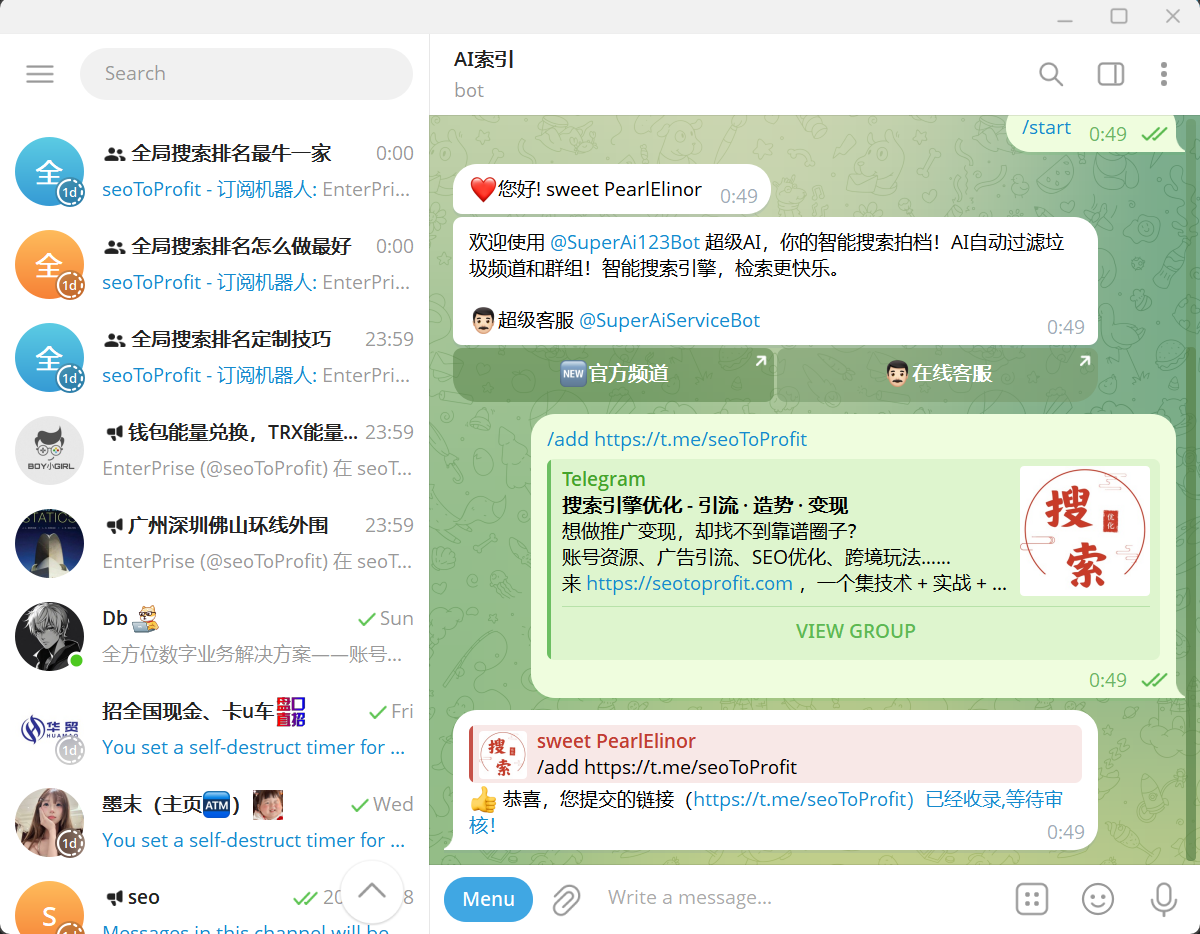1200x934 pixels.
Task: Open the bot commands keyboard icon
Action: 1031,899
